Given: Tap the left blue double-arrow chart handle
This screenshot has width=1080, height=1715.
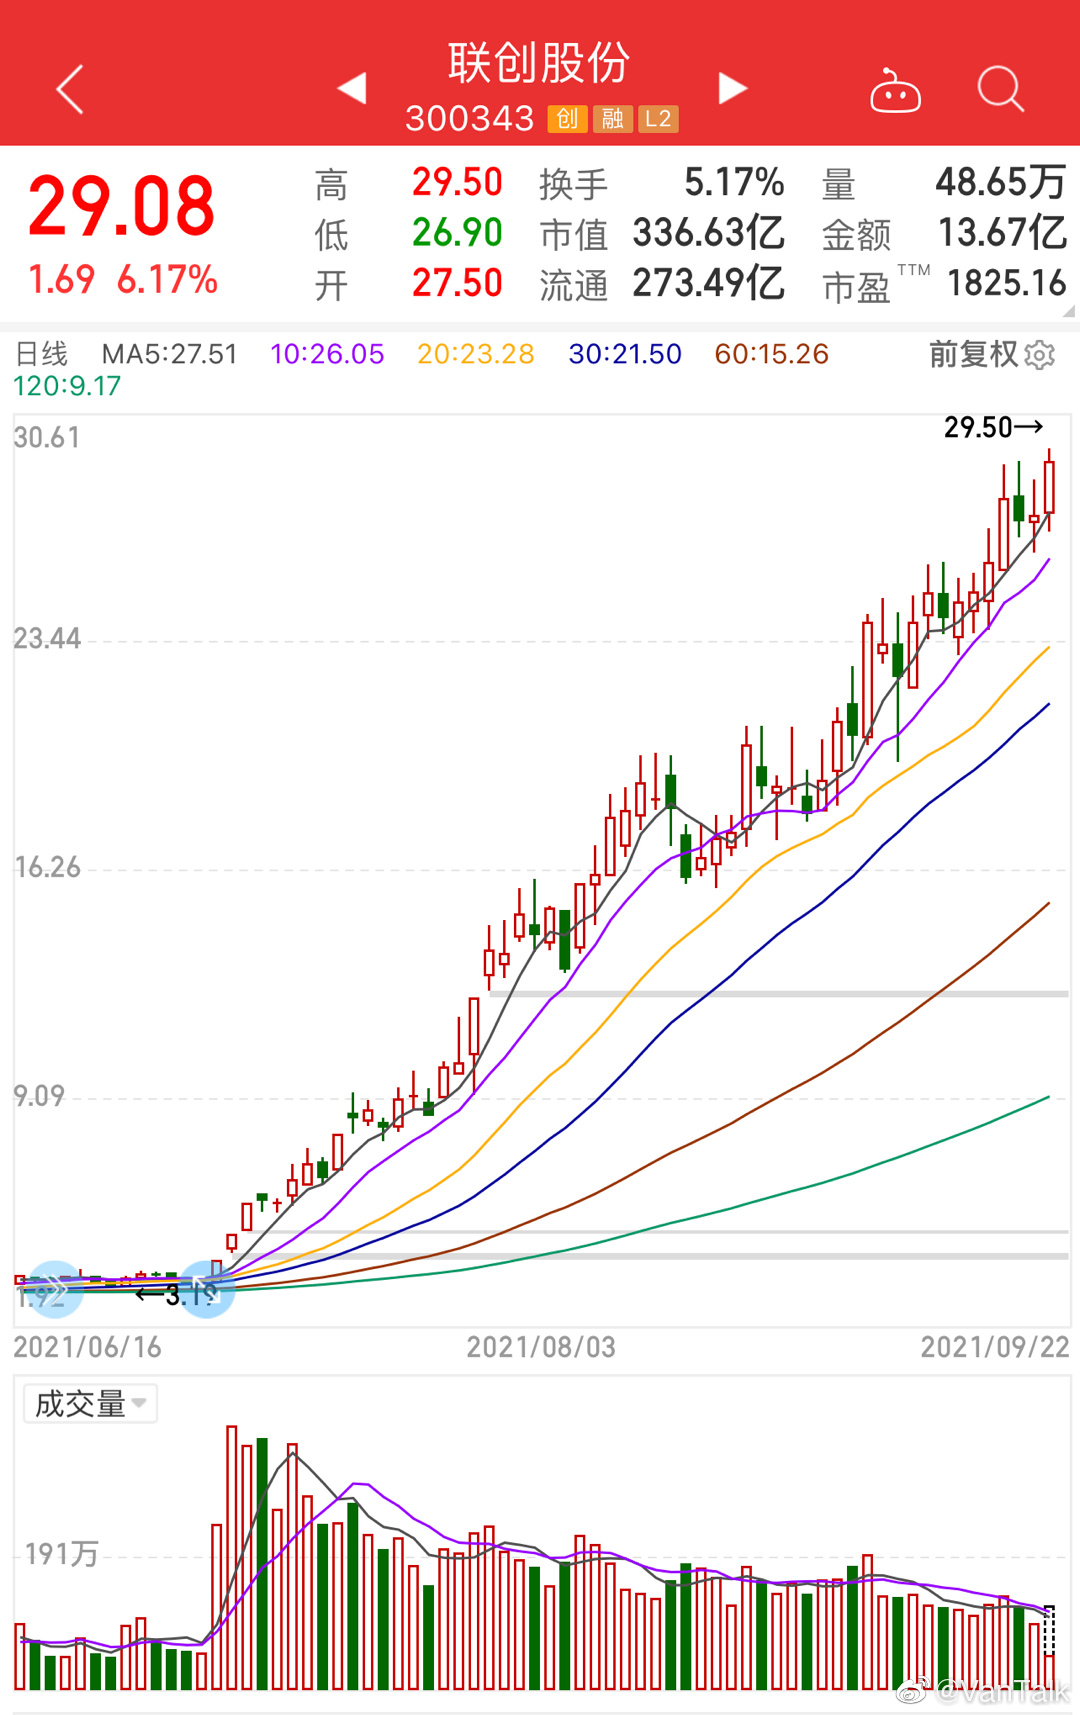Looking at the screenshot, I should point(53,1289).
